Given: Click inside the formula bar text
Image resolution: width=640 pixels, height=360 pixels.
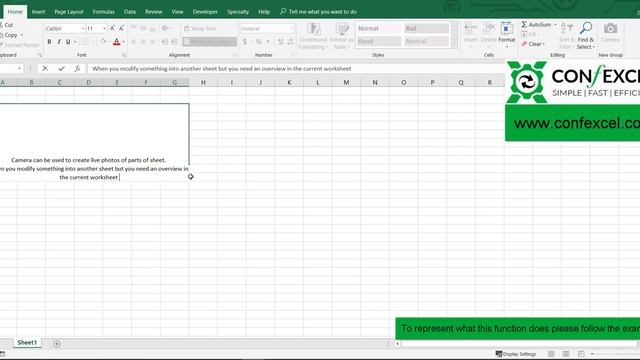Looking at the screenshot, I should click(222, 69).
